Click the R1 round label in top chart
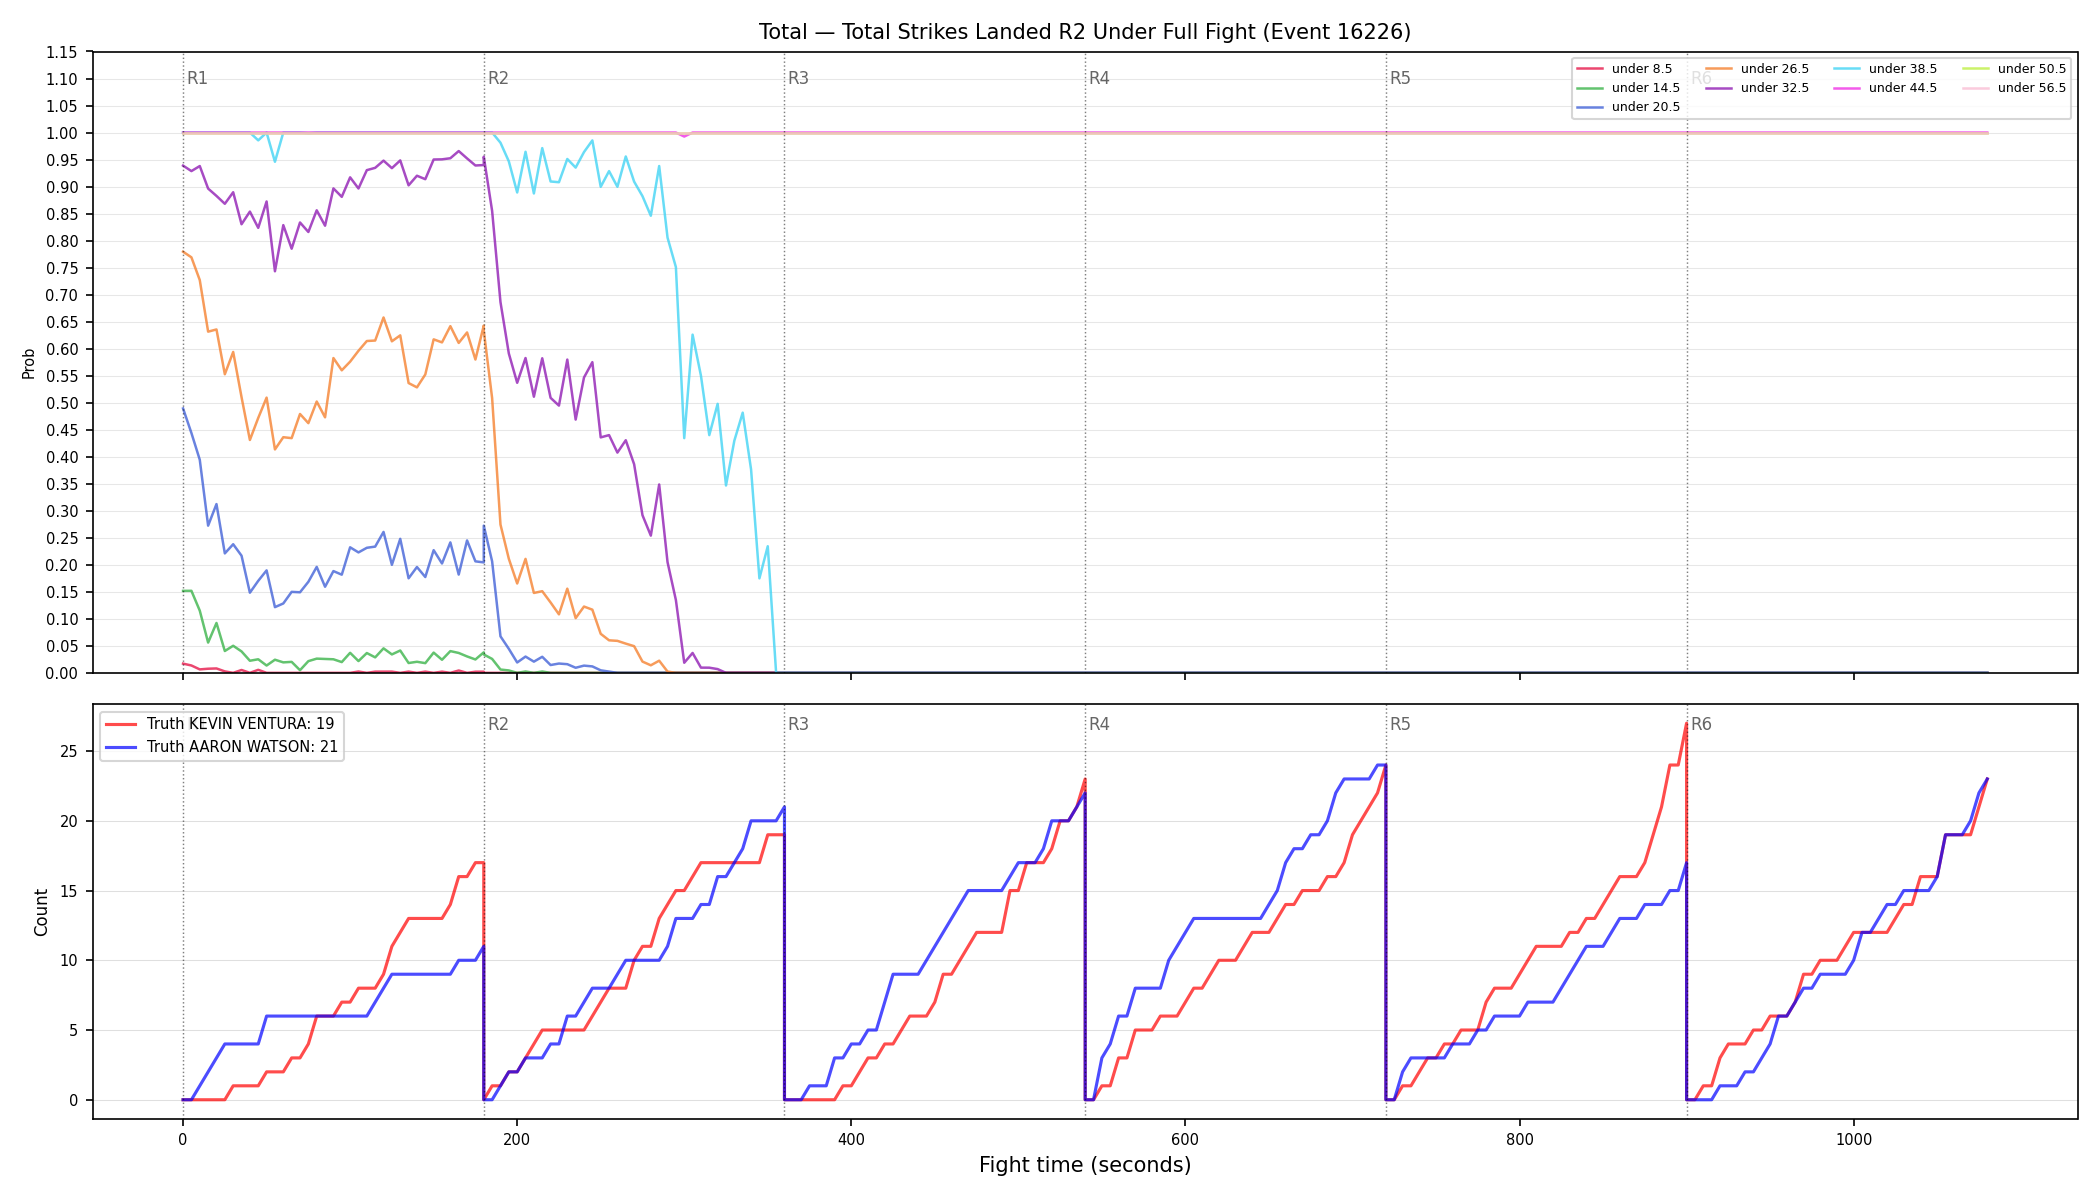This screenshot has height=1200, width=2100. [x=198, y=78]
